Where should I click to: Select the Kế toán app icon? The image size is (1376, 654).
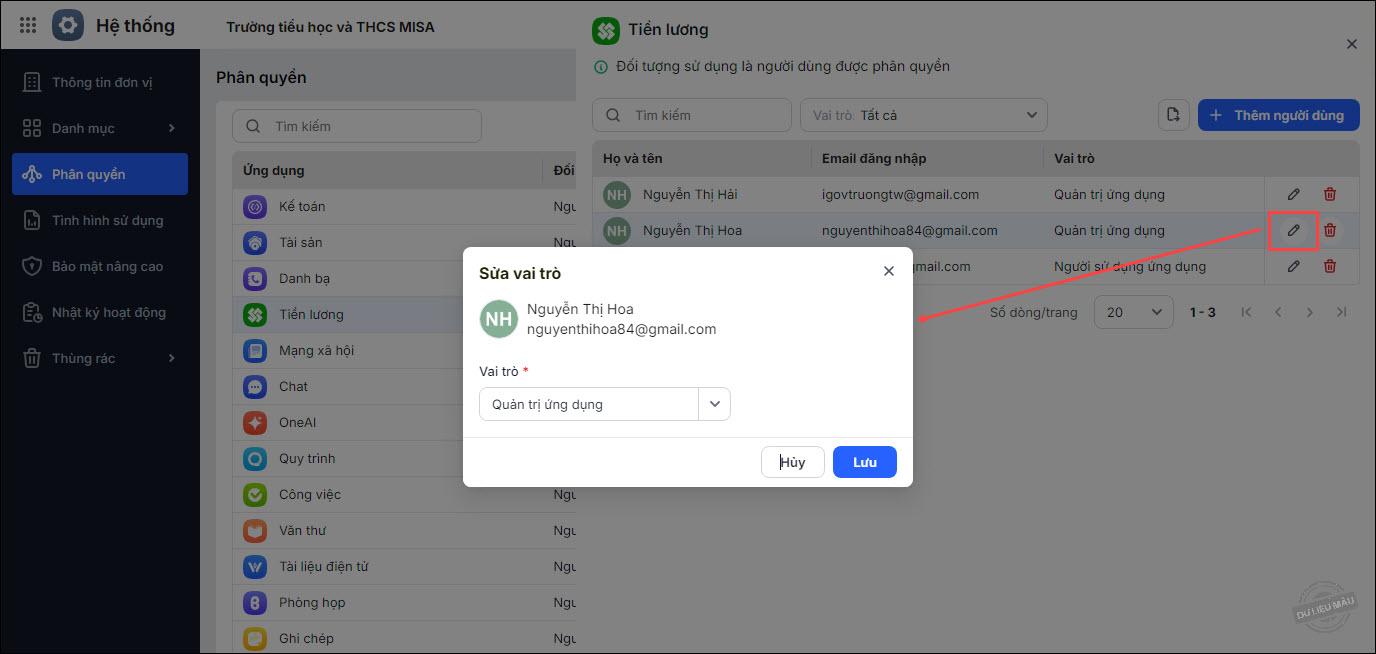click(x=255, y=207)
